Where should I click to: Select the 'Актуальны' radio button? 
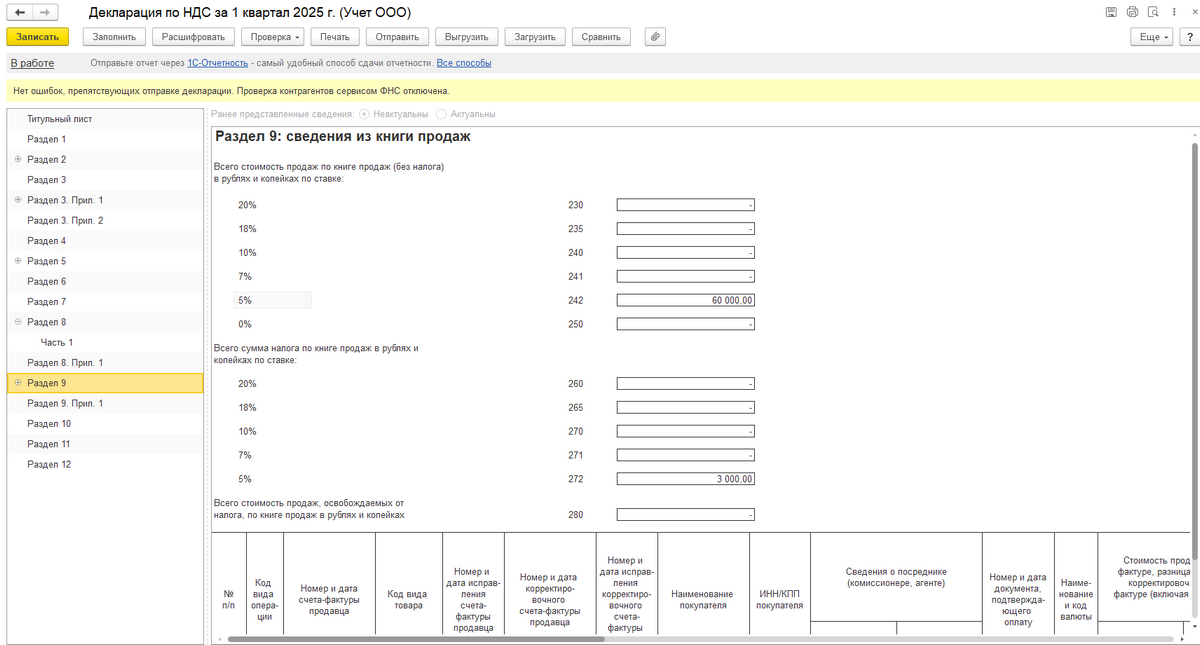click(442, 114)
